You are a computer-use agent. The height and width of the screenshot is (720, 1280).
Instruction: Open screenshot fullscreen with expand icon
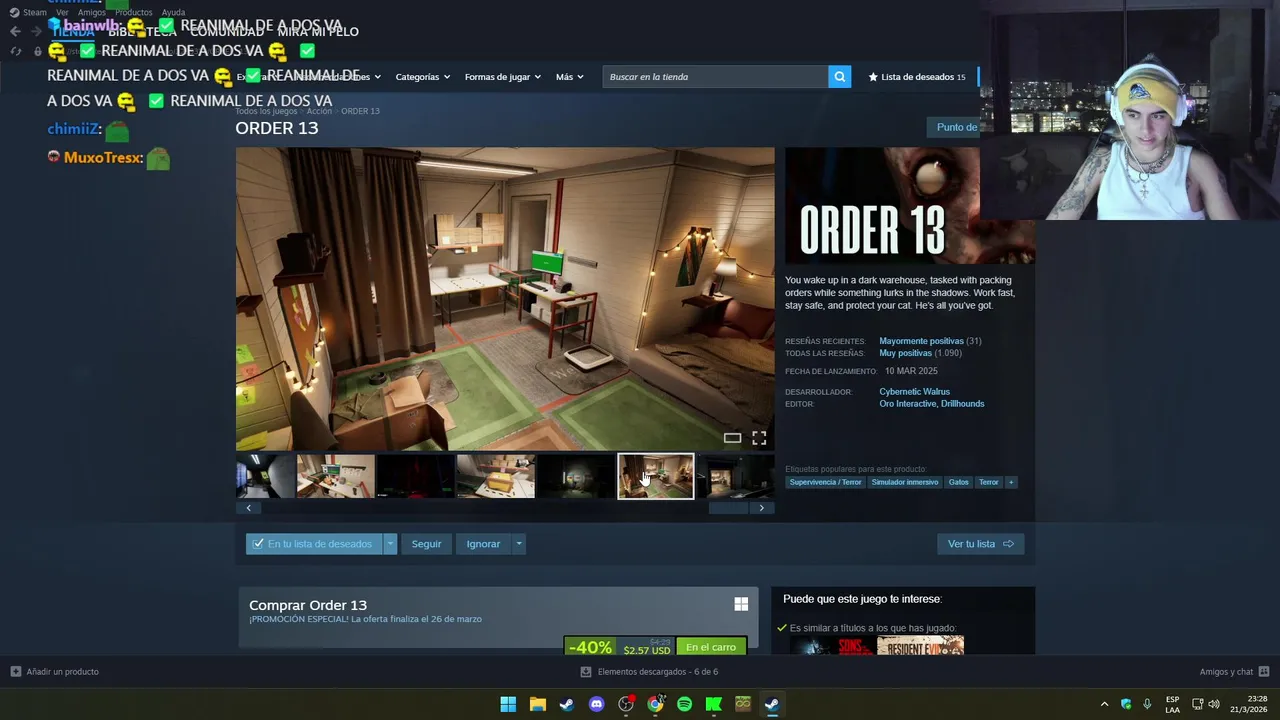click(759, 438)
